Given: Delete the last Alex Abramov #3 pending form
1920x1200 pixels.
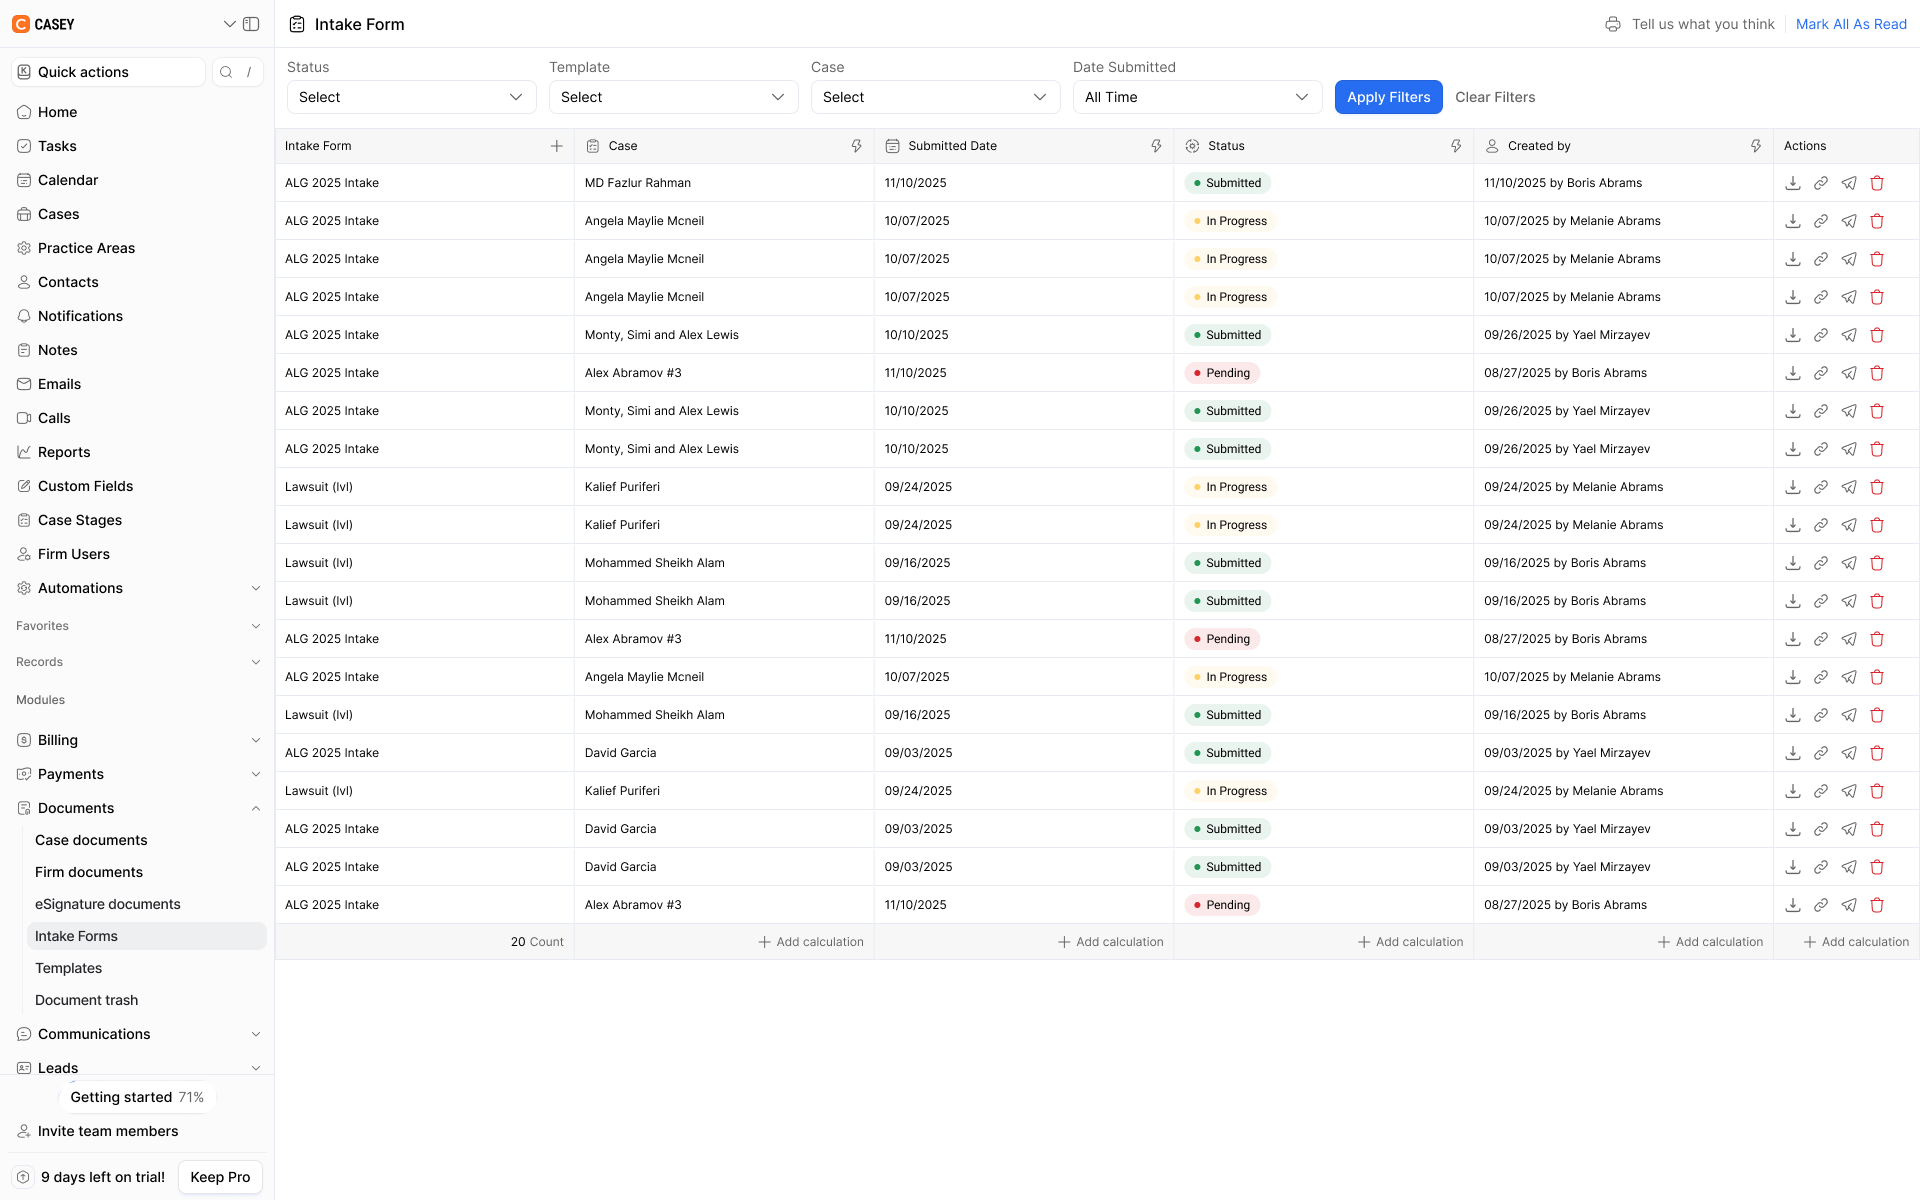Looking at the screenshot, I should (x=1877, y=905).
